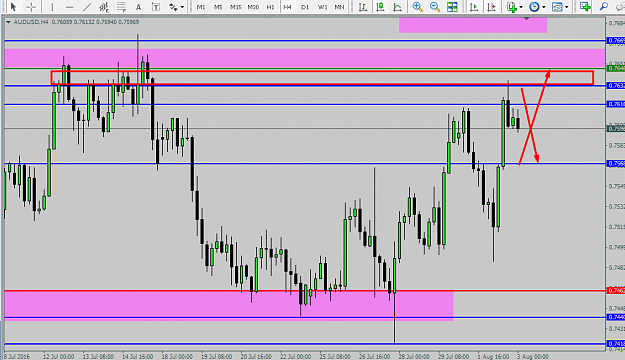
Task: Select the H4 timeframe button
Action: coord(287,7)
